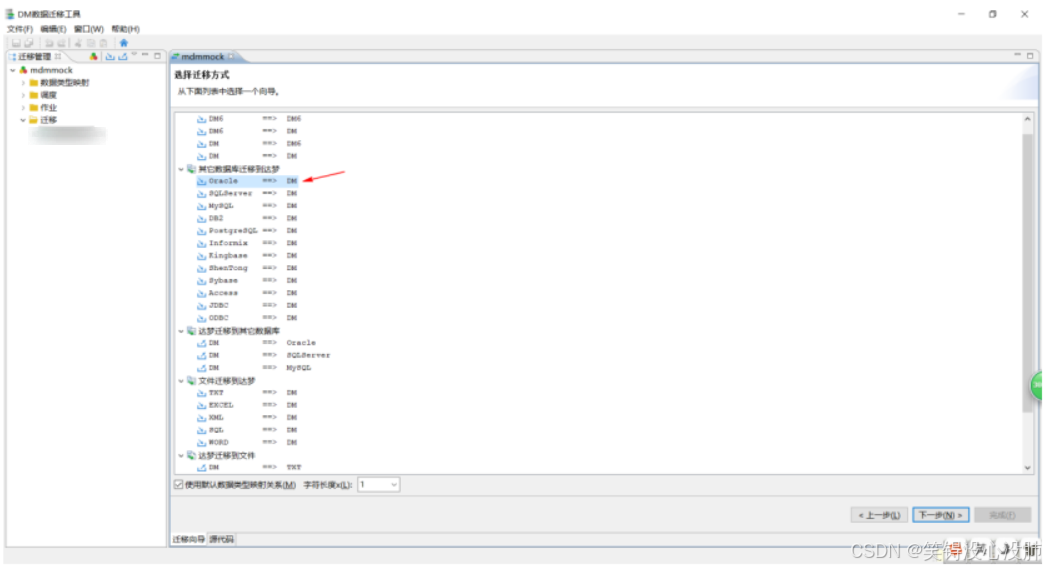Expand the 数据类型映射 folder

click(23, 83)
